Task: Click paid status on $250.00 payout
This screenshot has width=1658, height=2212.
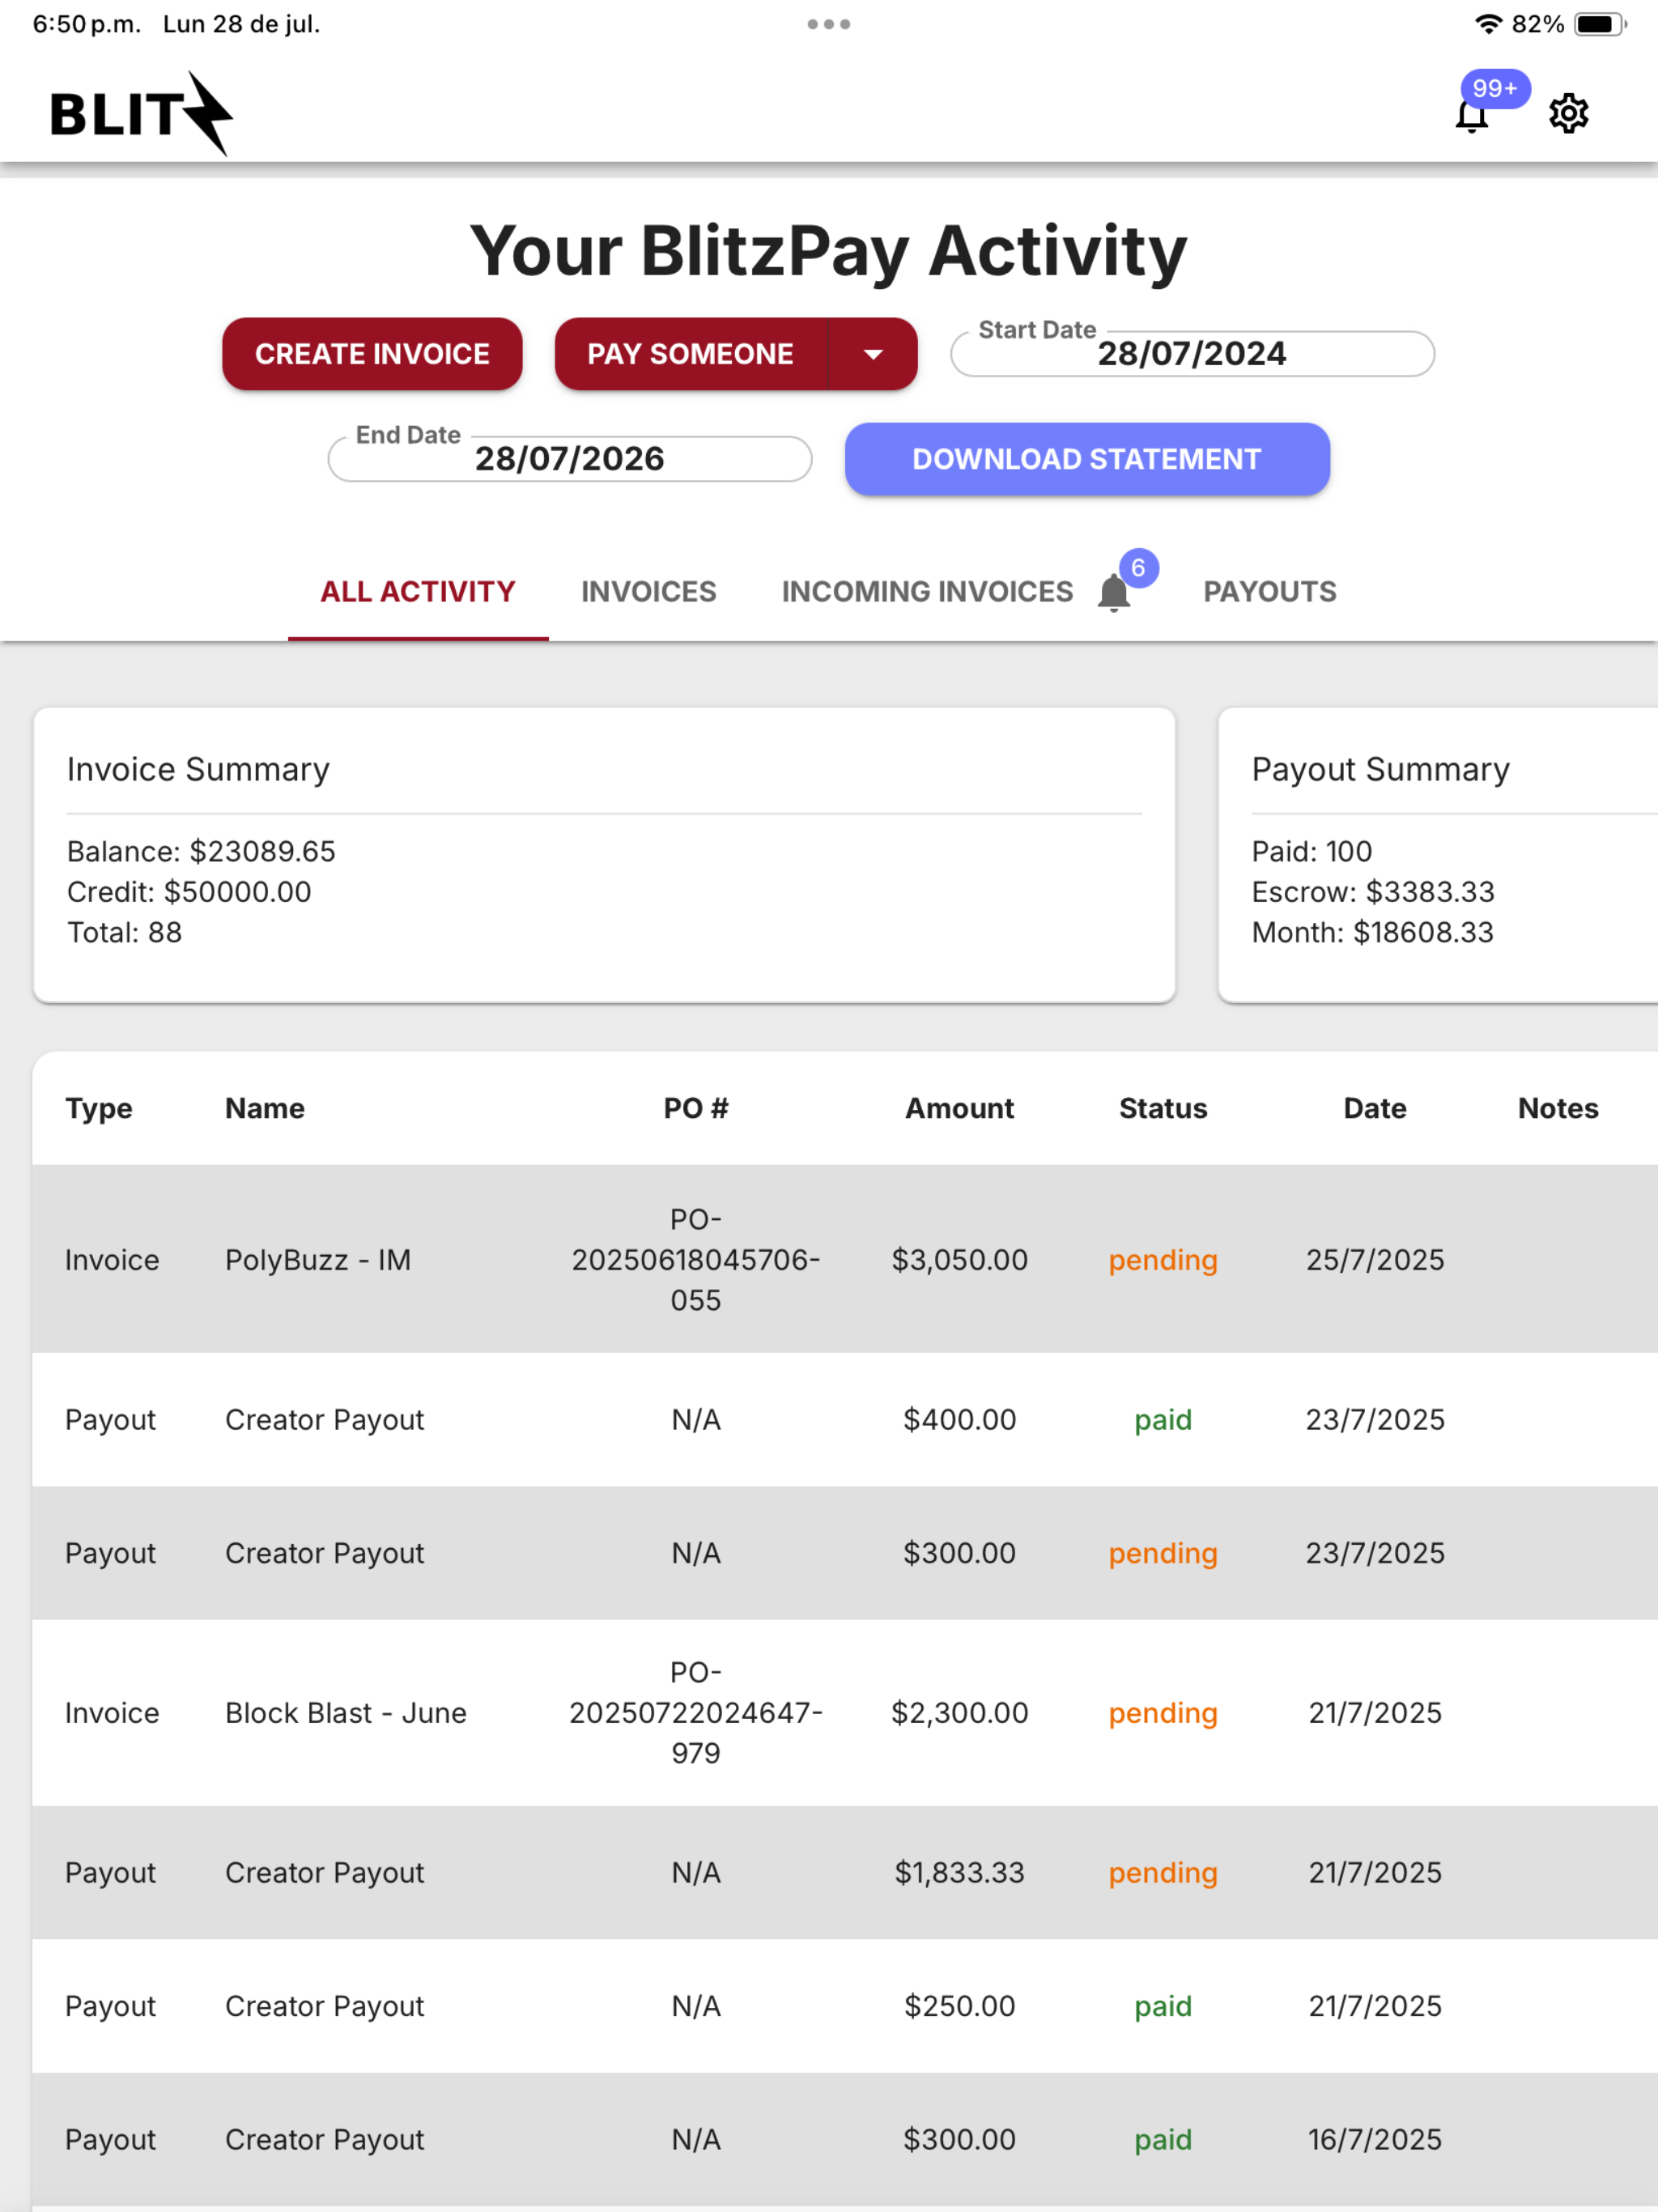Action: (x=1163, y=2006)
